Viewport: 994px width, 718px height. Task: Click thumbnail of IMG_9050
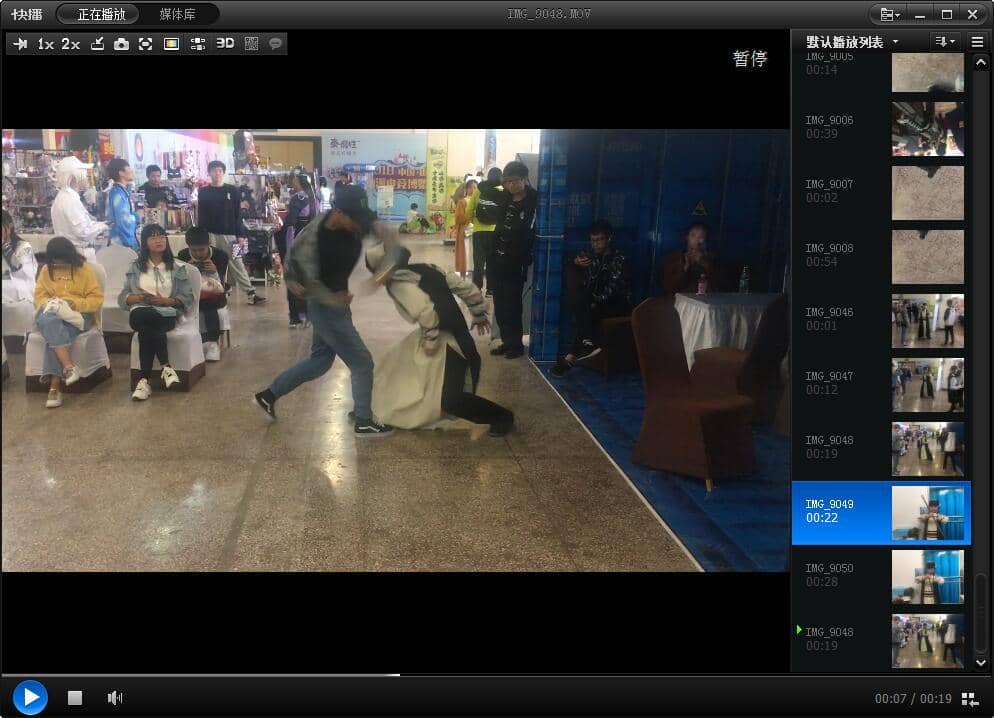point(927,577)
